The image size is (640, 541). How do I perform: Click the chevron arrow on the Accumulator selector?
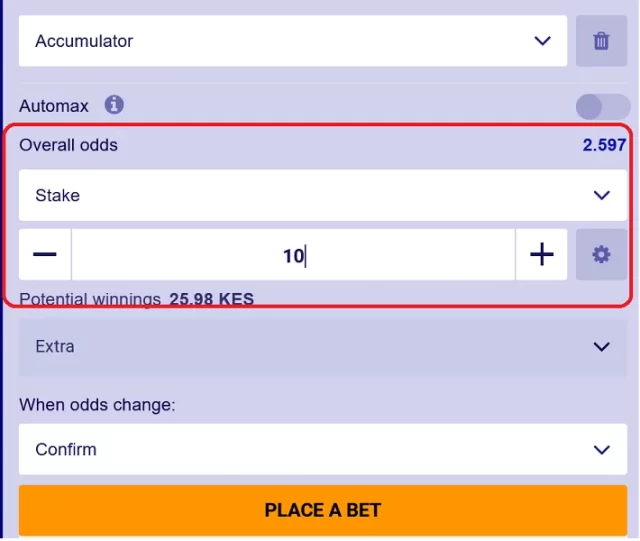[542, 41]
